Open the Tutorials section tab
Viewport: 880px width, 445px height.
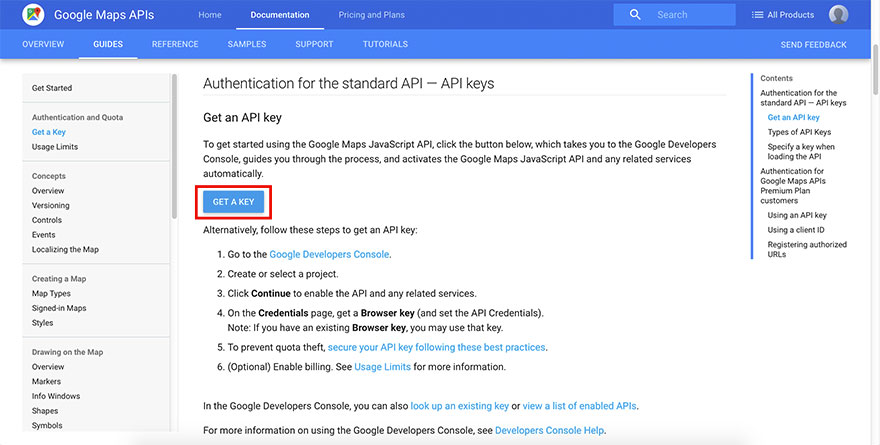click(x=386, y=44)
